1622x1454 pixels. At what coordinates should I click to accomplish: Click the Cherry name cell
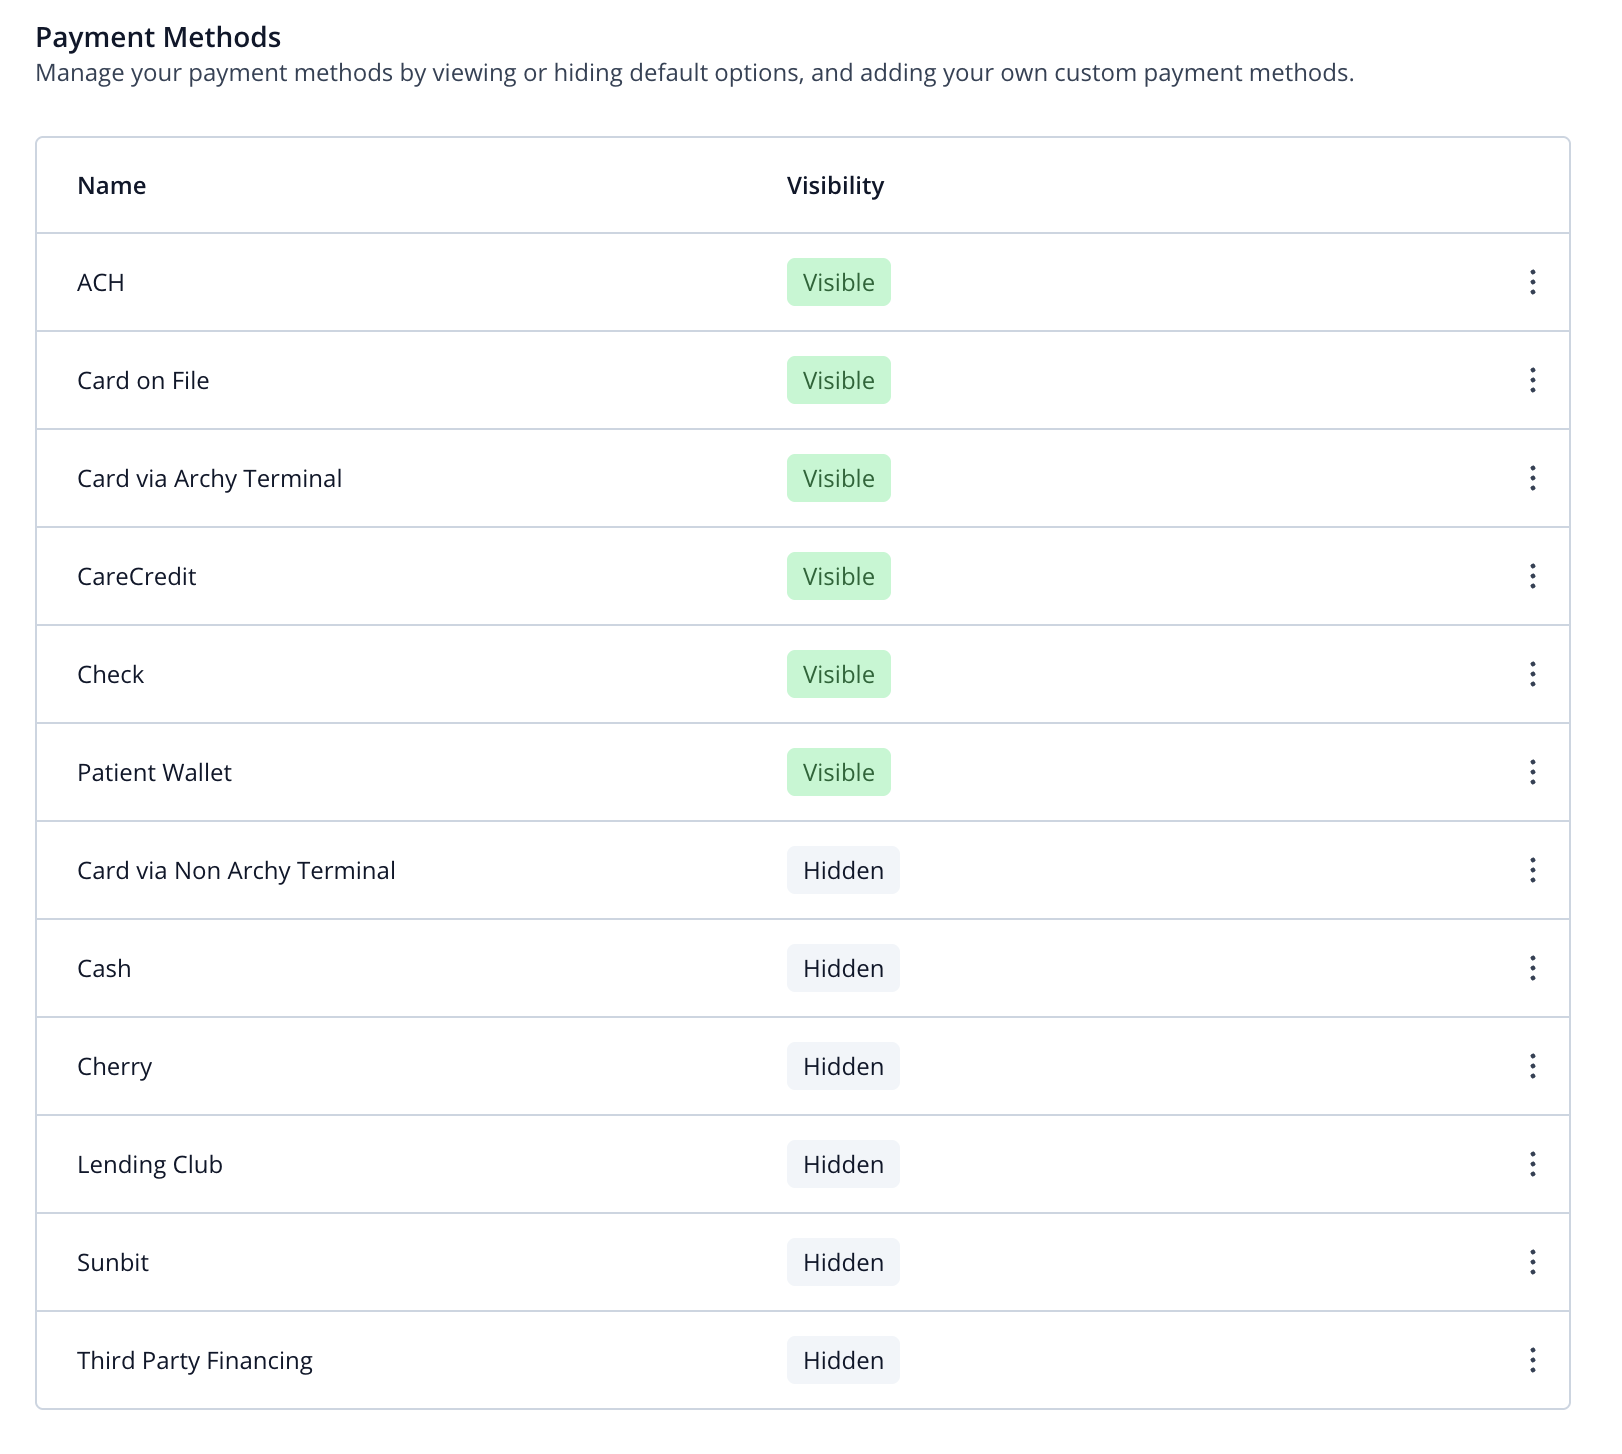[x=115, y=1067]
